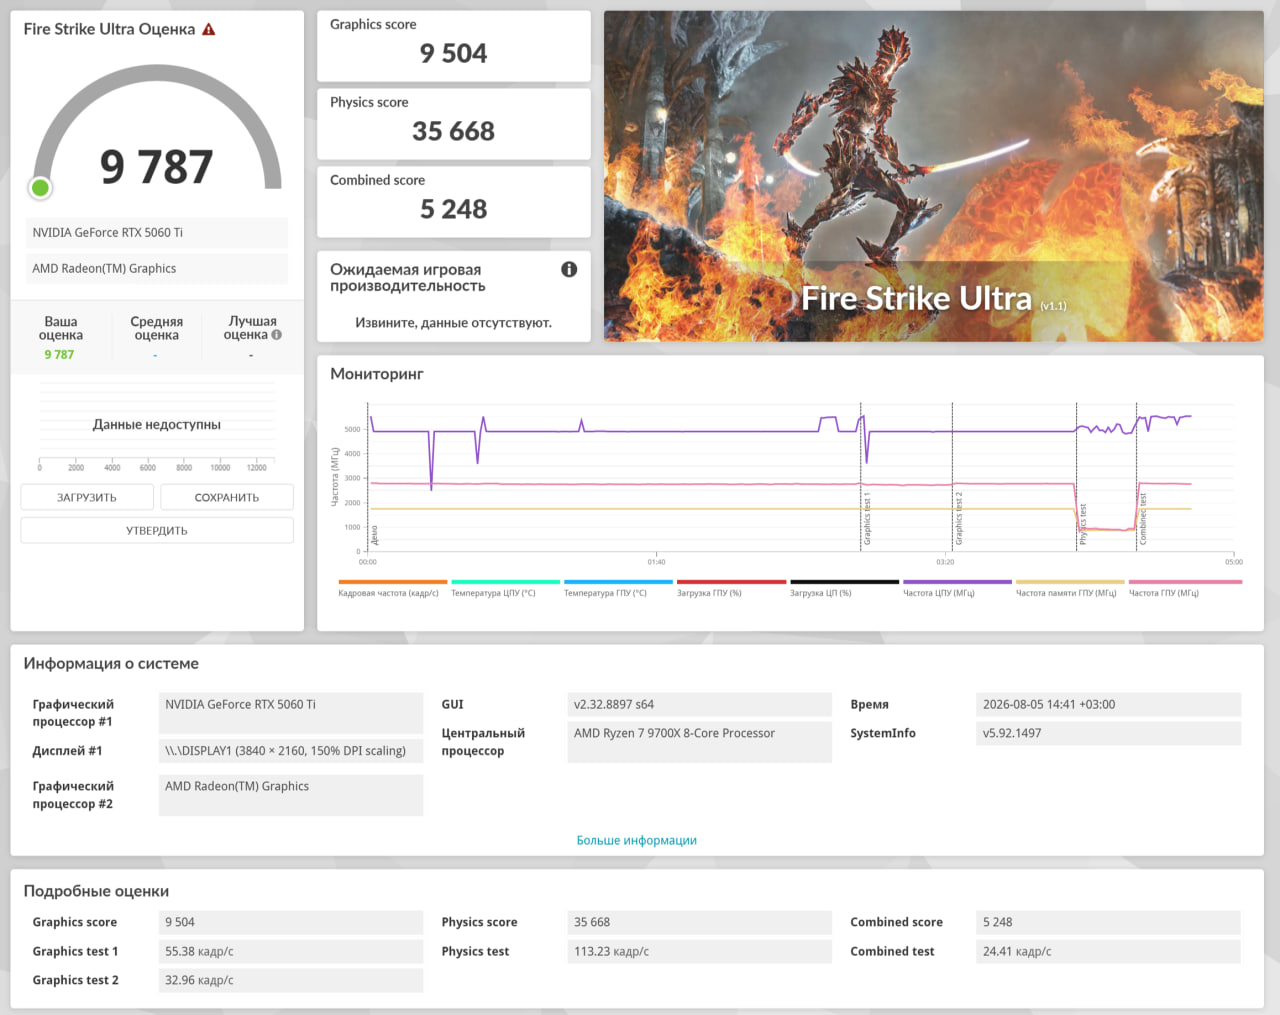Click the Данные недоступны text
1280x1015 pixels.
coord(157,424)
